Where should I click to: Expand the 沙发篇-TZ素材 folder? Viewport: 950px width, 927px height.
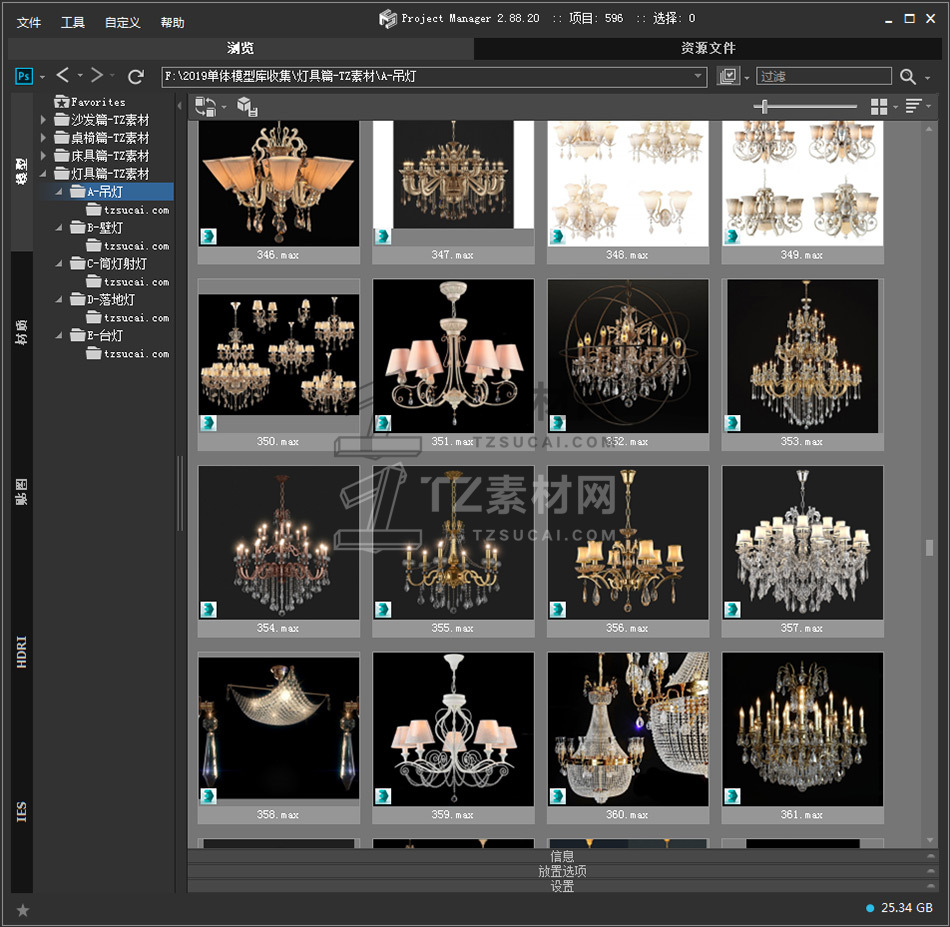(43, 120)
